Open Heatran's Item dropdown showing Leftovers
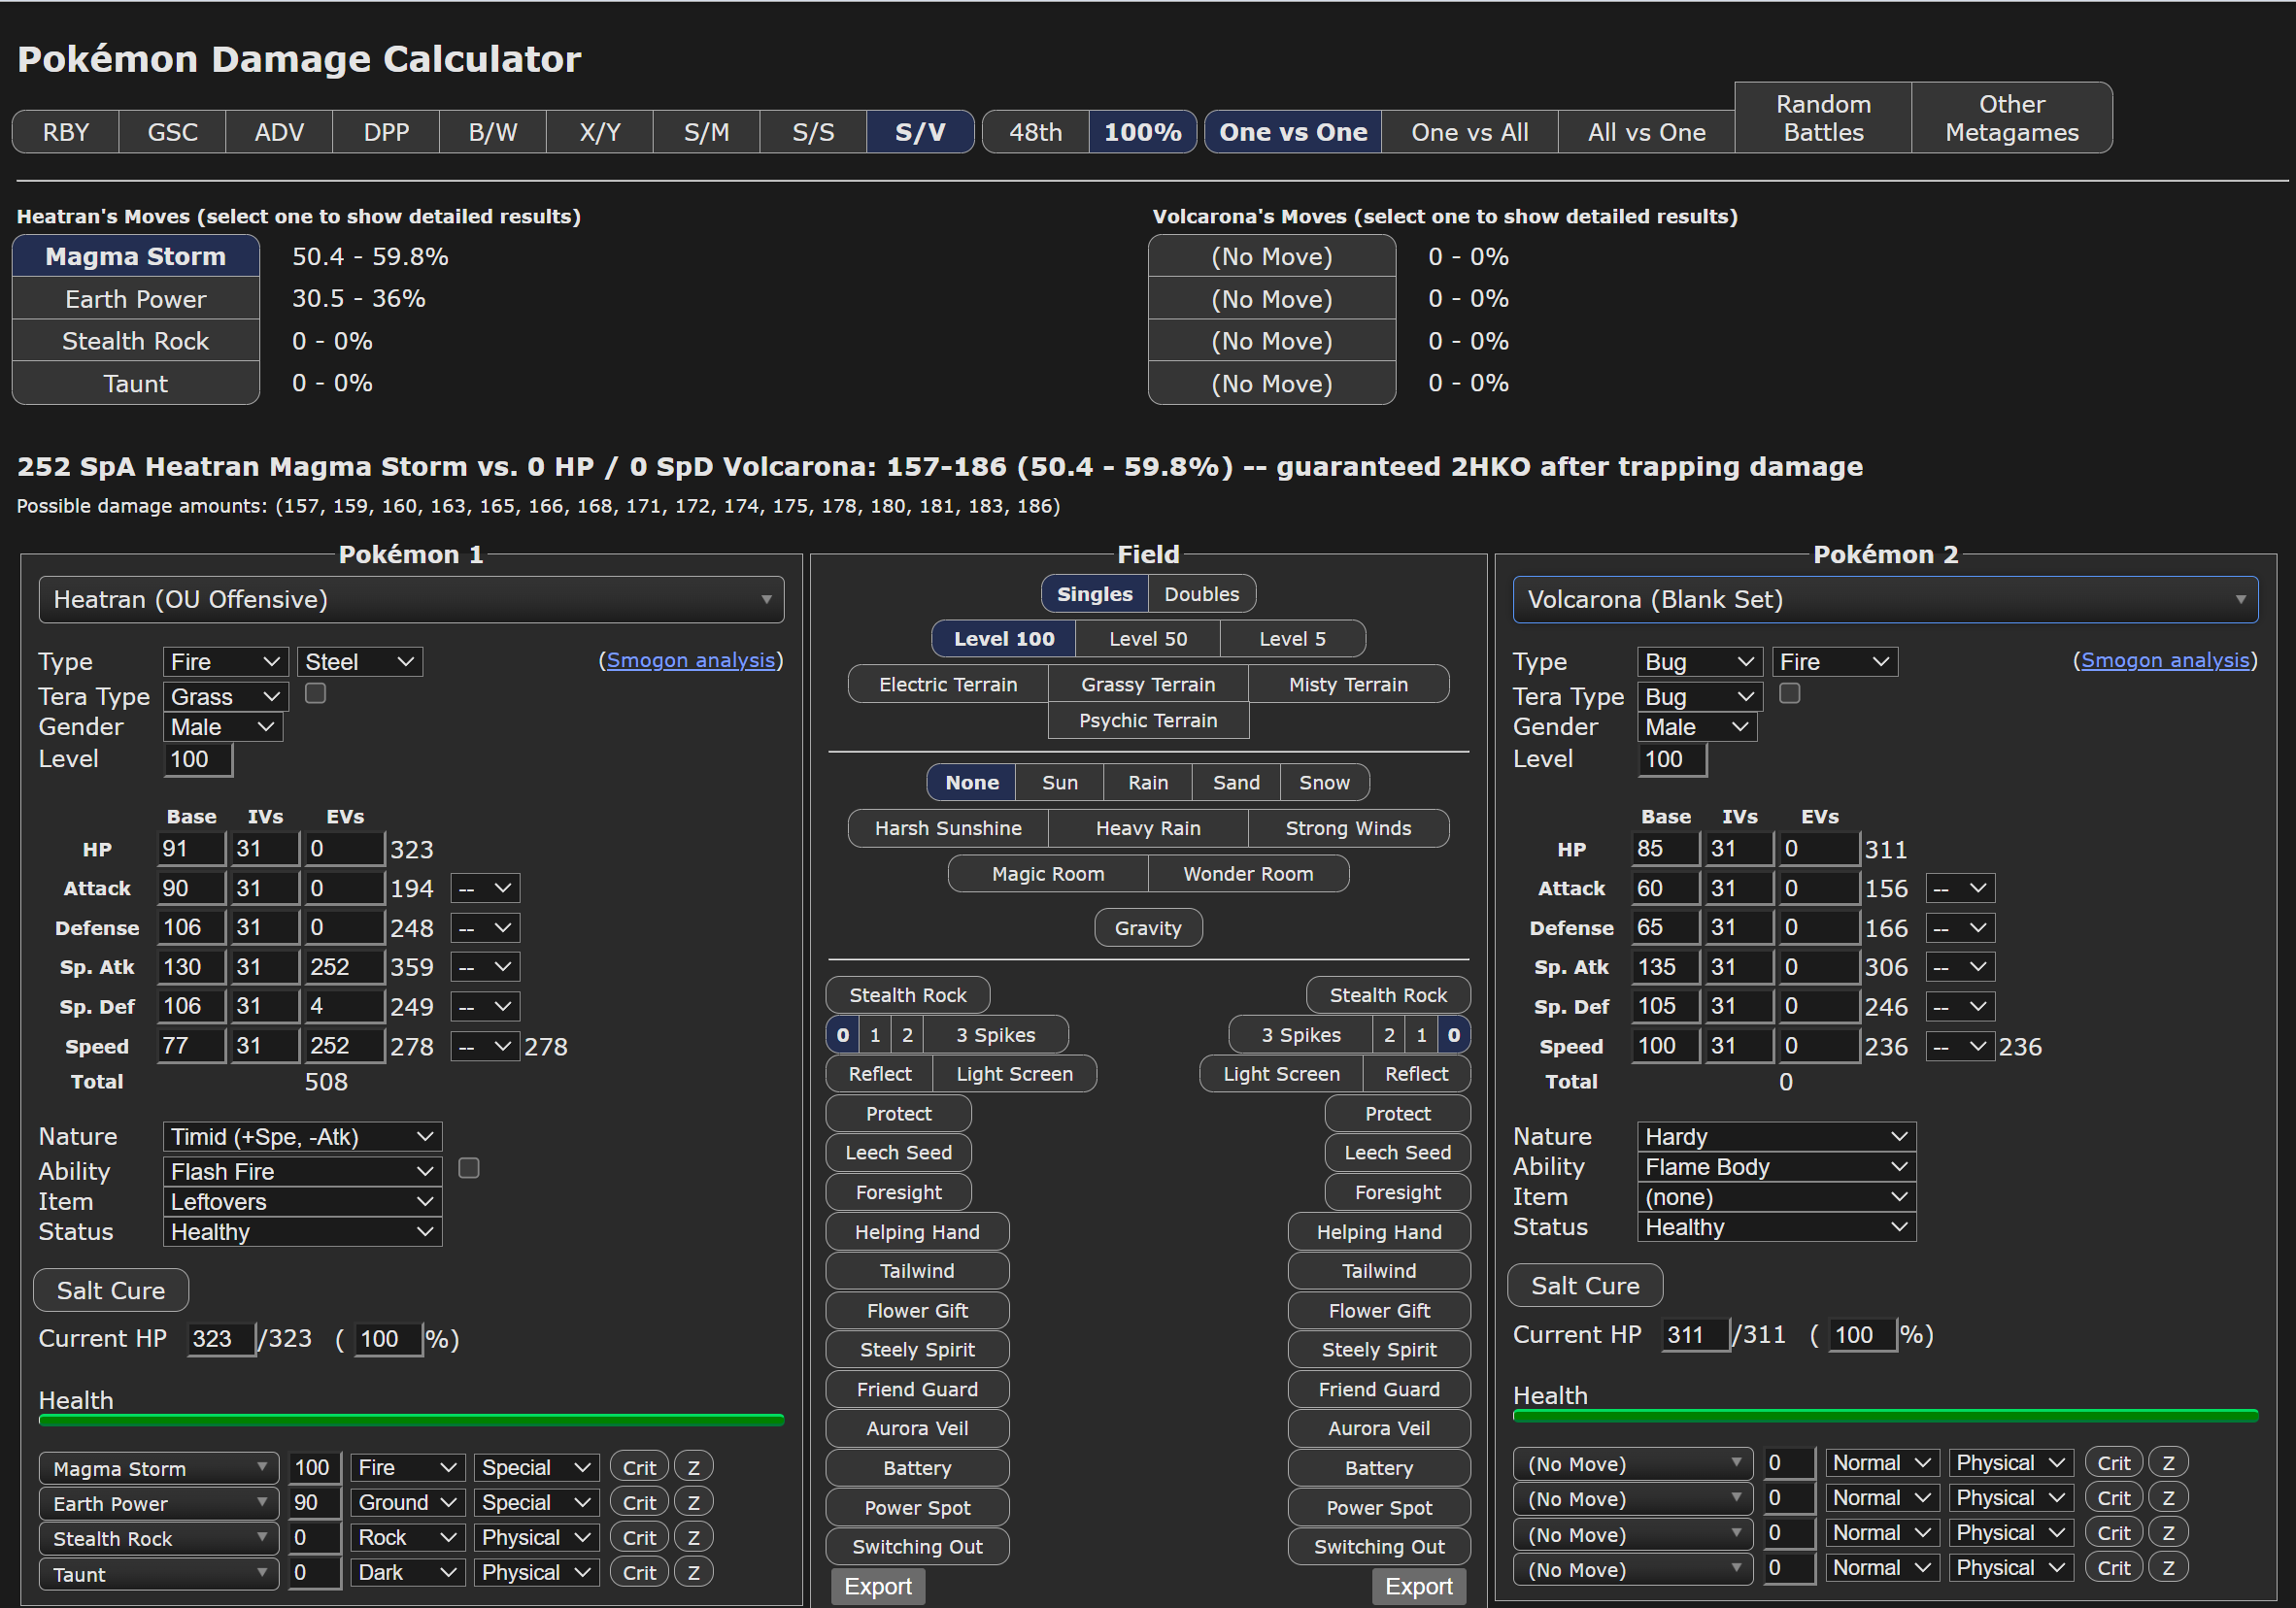 point(302,1201)
